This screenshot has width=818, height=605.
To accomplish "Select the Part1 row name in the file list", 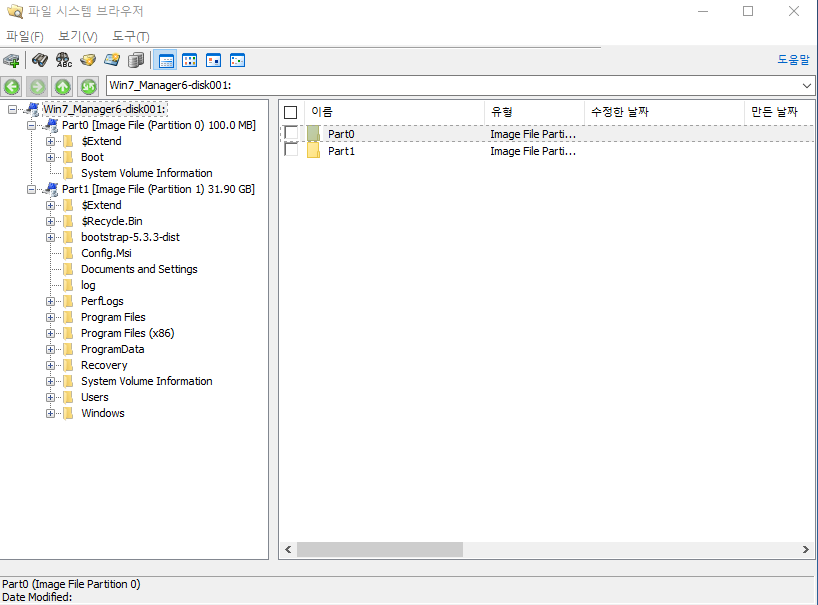I will coord(341,151).
